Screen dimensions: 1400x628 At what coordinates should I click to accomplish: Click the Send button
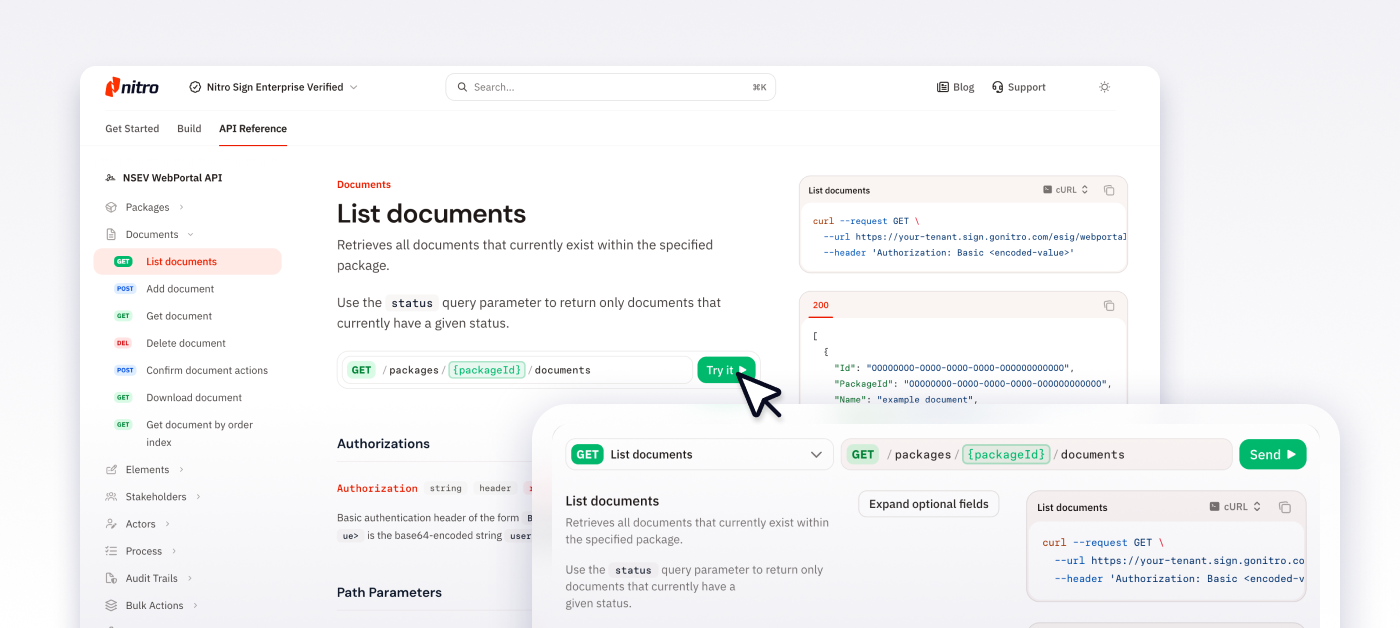tap(1273, 454)
